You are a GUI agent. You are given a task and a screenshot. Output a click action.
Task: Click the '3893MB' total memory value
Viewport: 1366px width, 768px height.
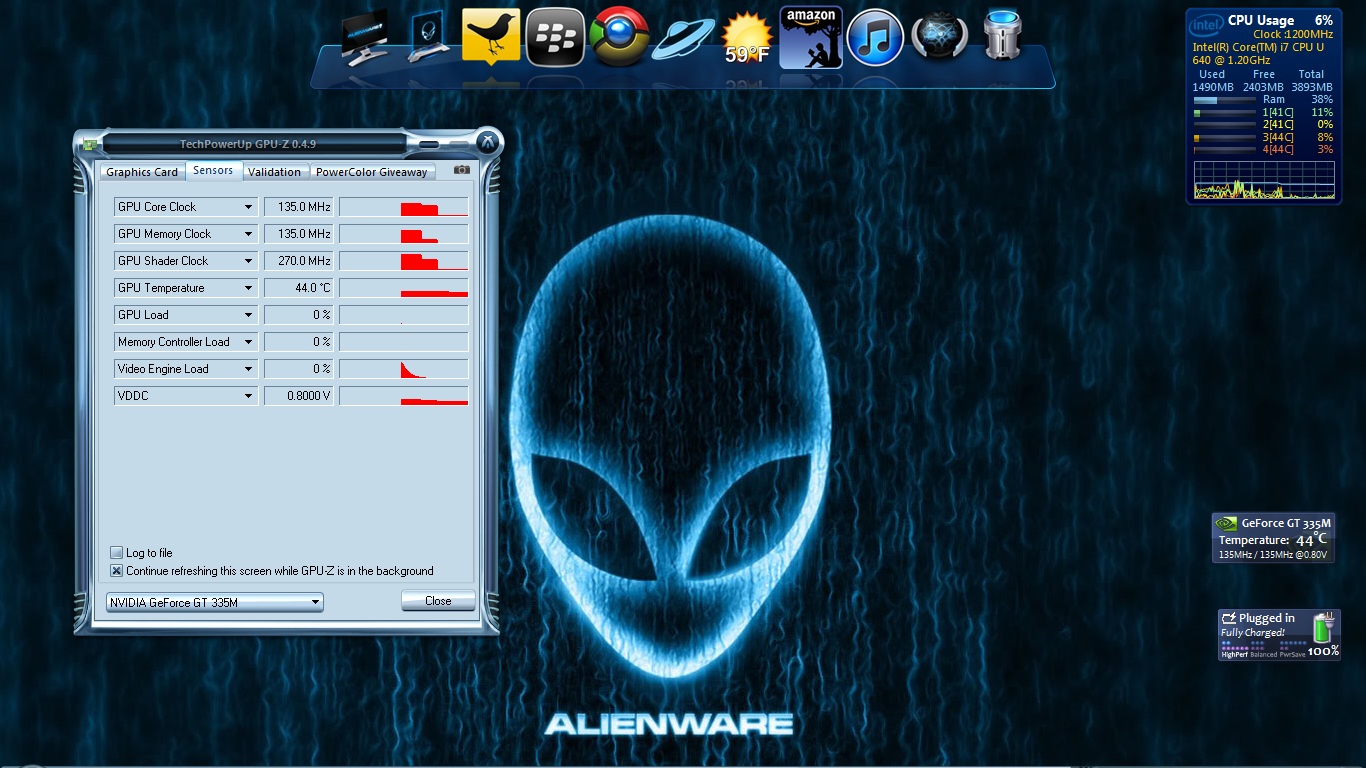pos(1311,87)
